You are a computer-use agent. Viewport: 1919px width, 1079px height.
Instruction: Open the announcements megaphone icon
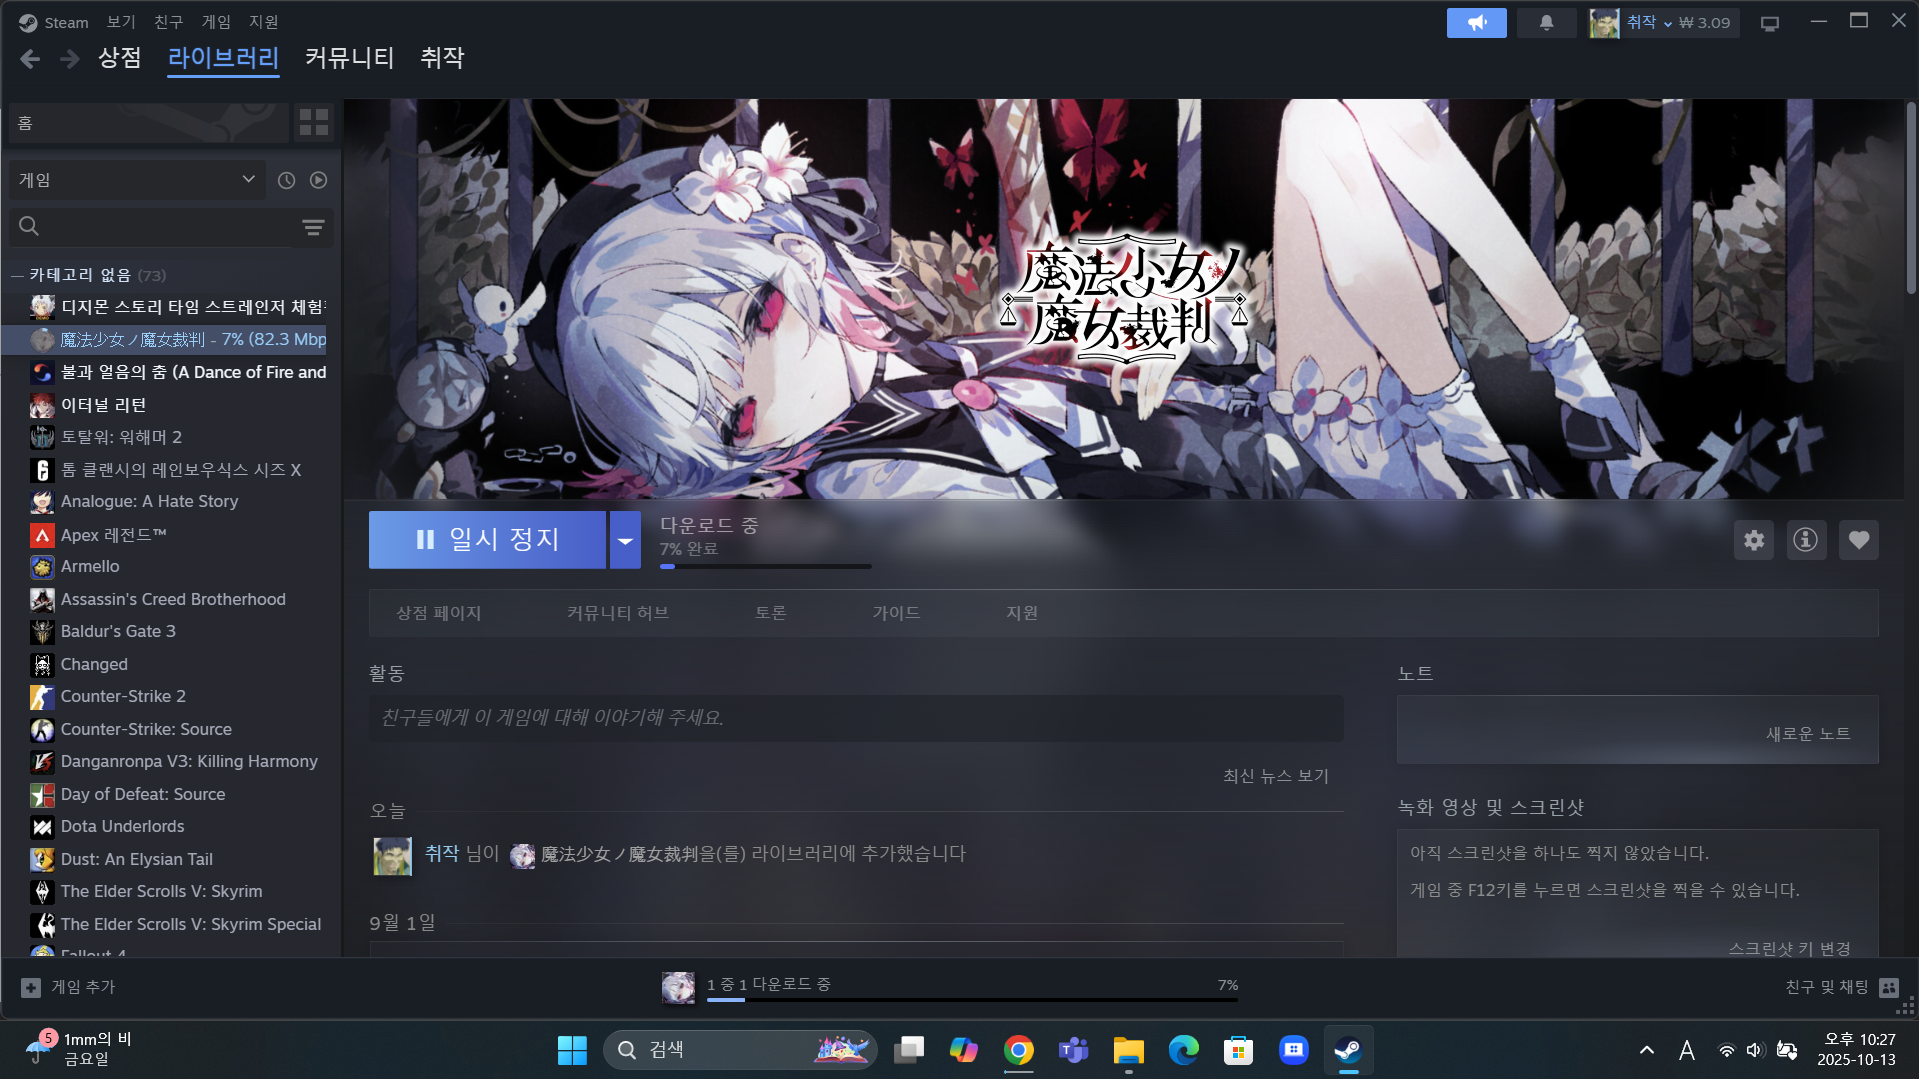1476,23
